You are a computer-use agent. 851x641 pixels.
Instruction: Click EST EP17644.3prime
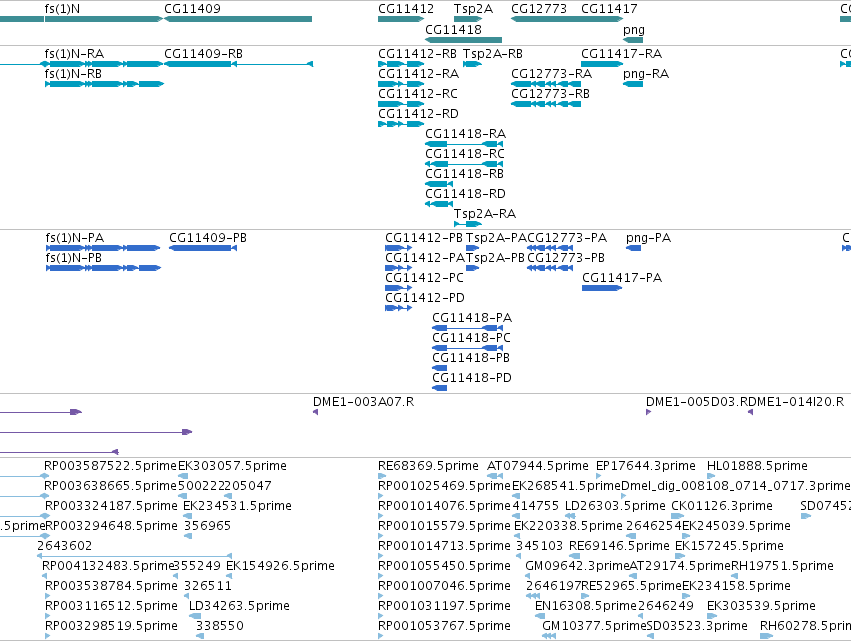pos(599,476)
